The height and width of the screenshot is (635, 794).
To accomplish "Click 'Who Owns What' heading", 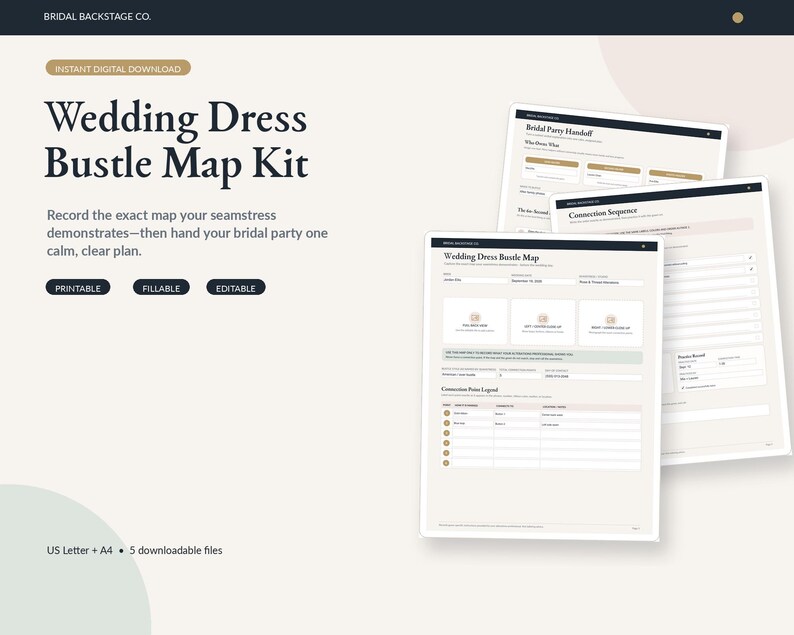I will [x=541, y=144].
